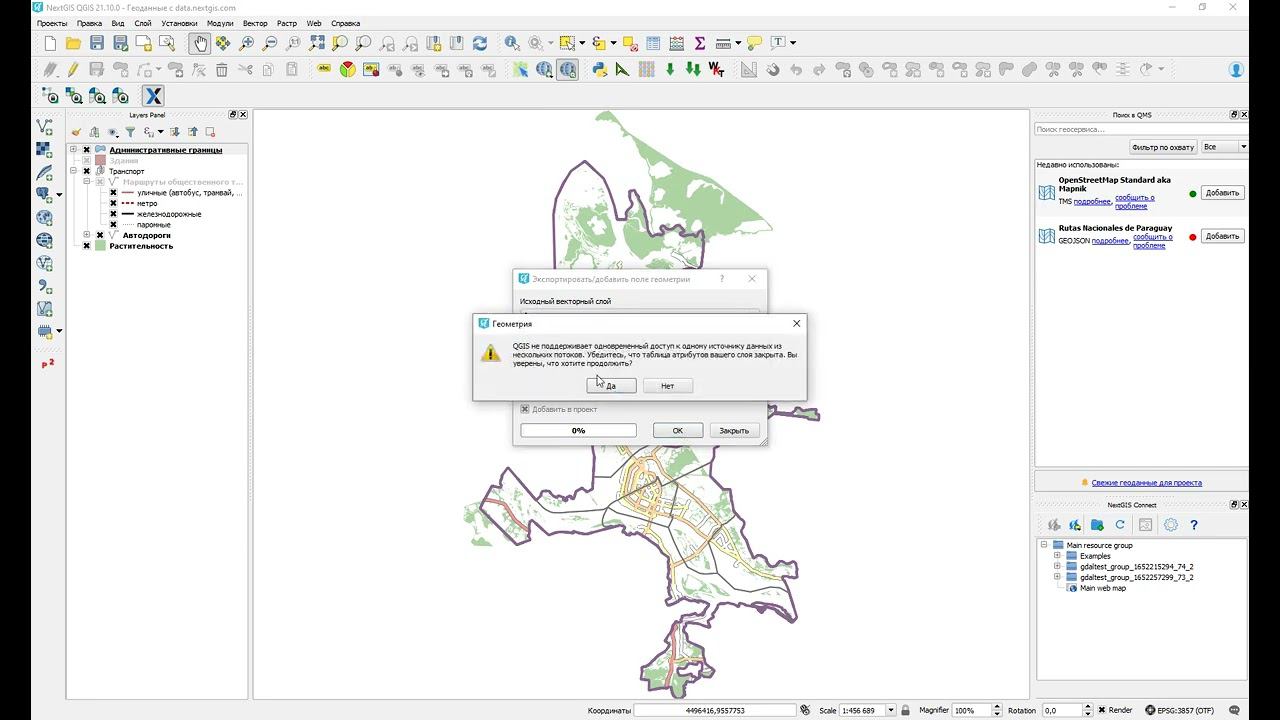Viewport: 1280px width, 720px height.
Task: Click the Поиск геосервиса search field
Action: (x=1141, y=129)
